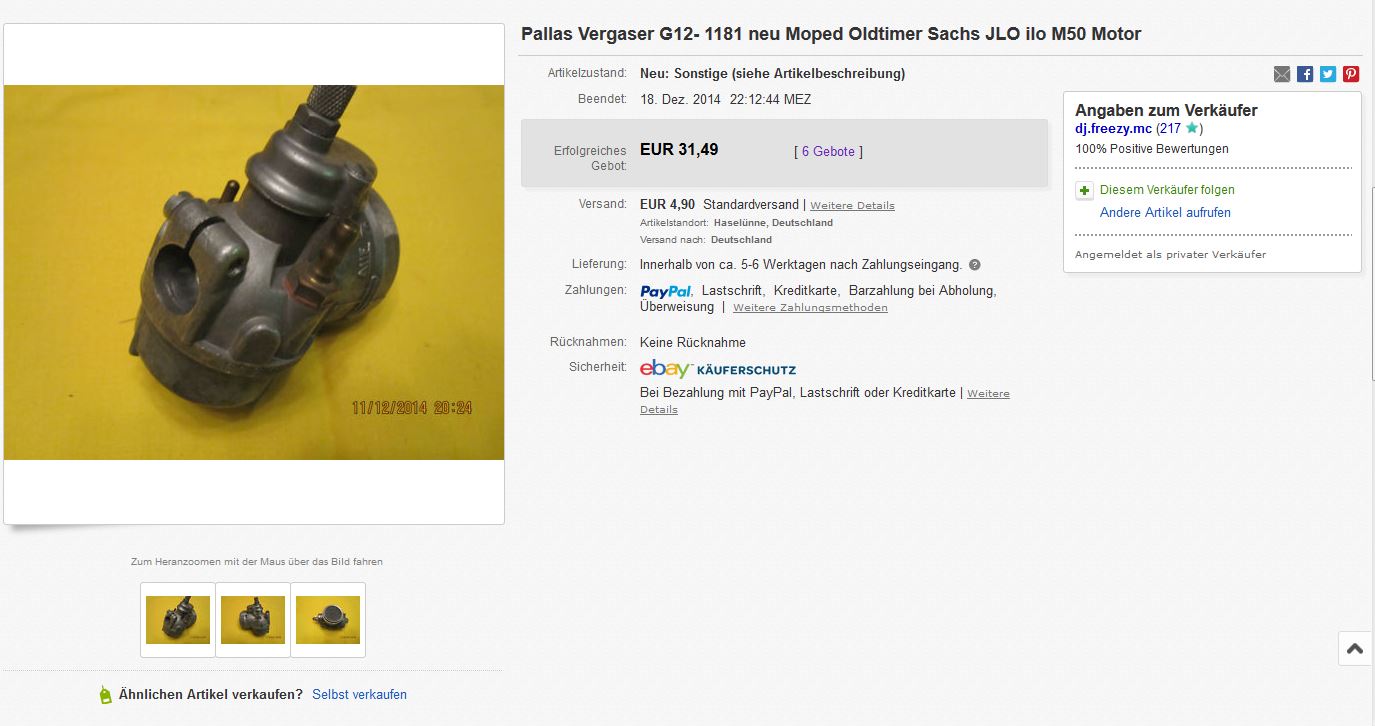
Task: Open seller profile dj.freezy.mc
Action: [1114, 129]
